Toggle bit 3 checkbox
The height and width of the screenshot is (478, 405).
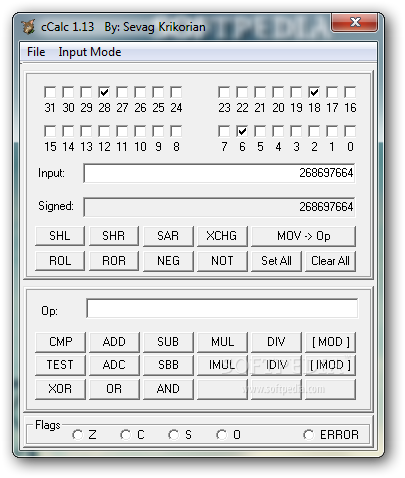click(296, 131)
